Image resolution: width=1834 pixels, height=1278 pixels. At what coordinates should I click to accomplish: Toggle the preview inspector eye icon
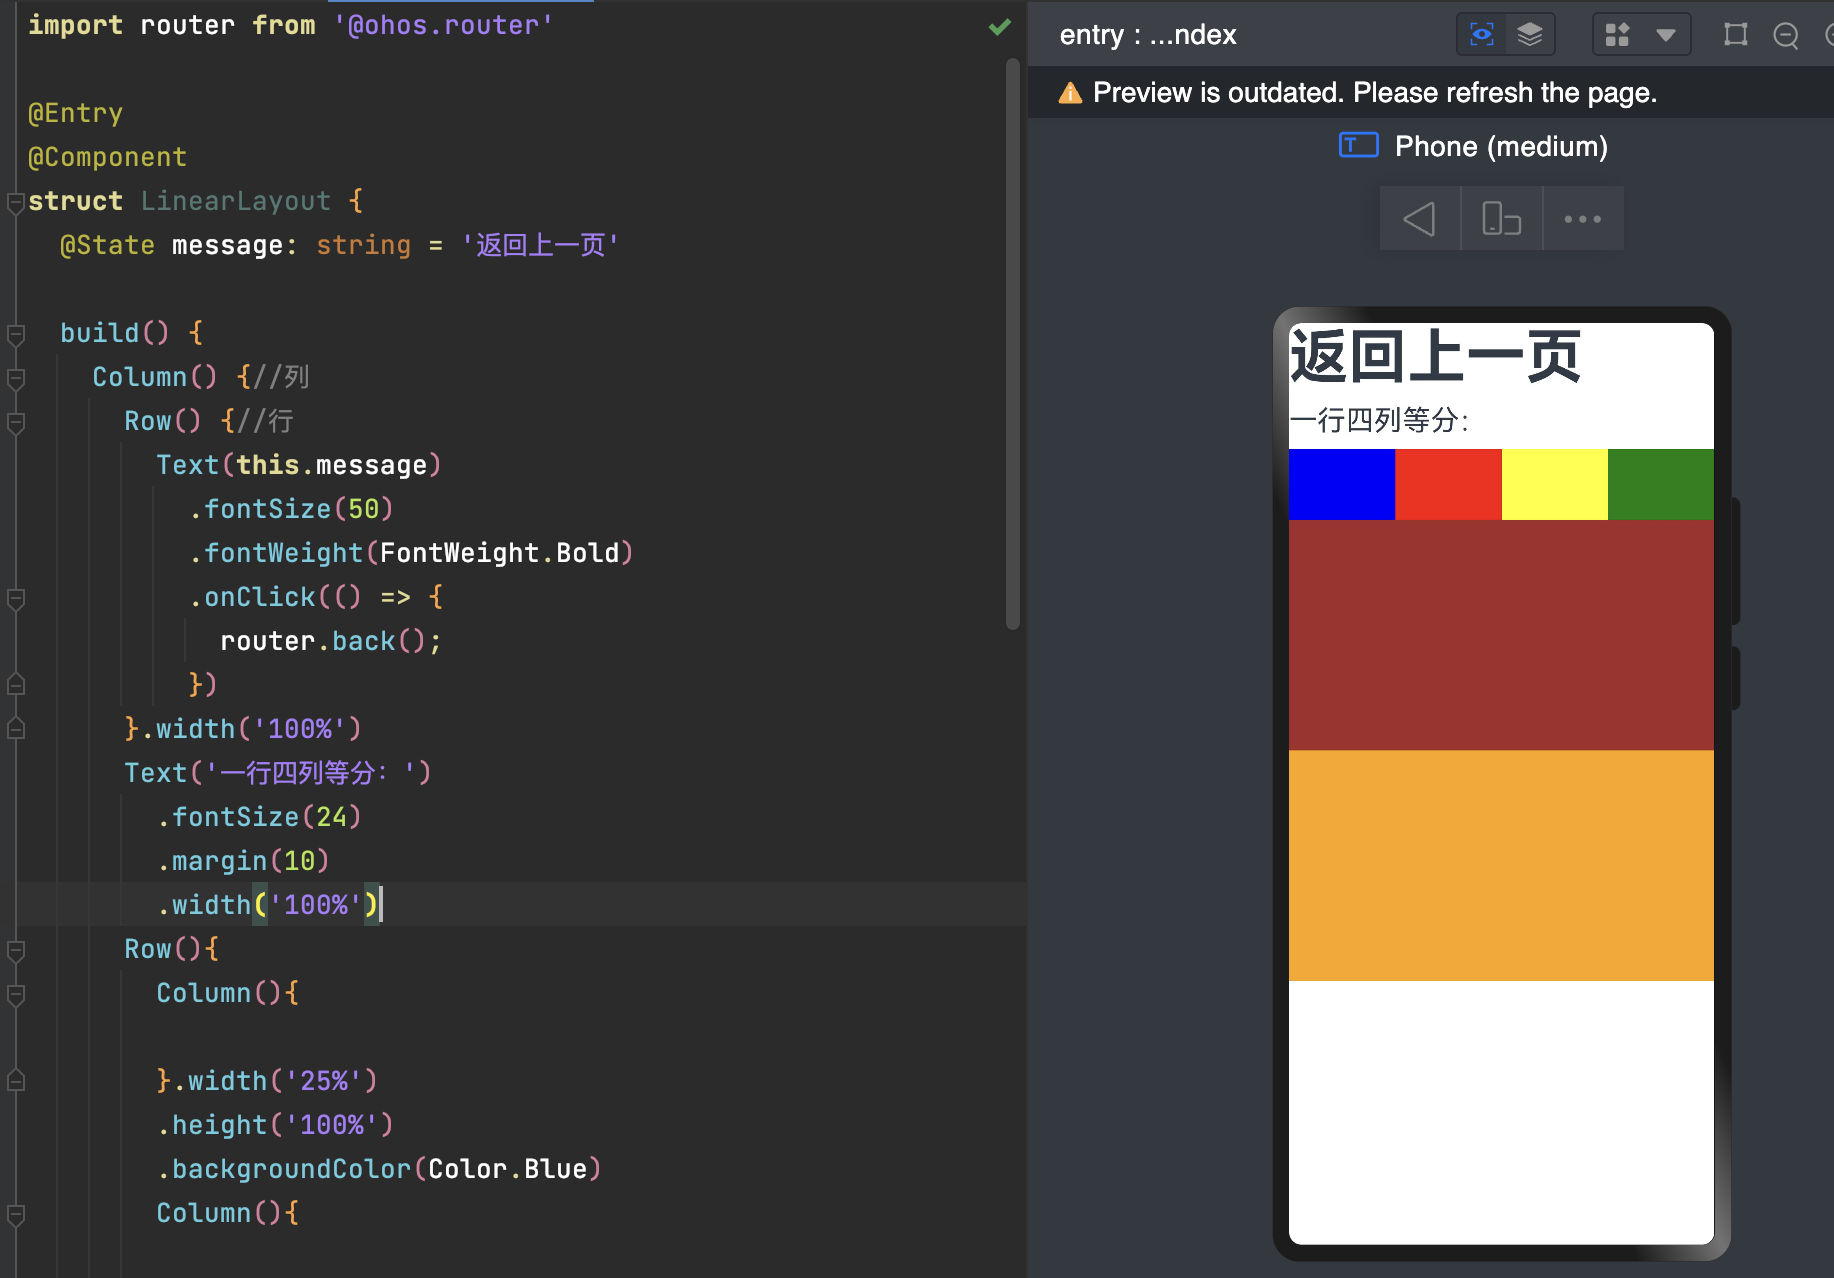pos(1481,35)
